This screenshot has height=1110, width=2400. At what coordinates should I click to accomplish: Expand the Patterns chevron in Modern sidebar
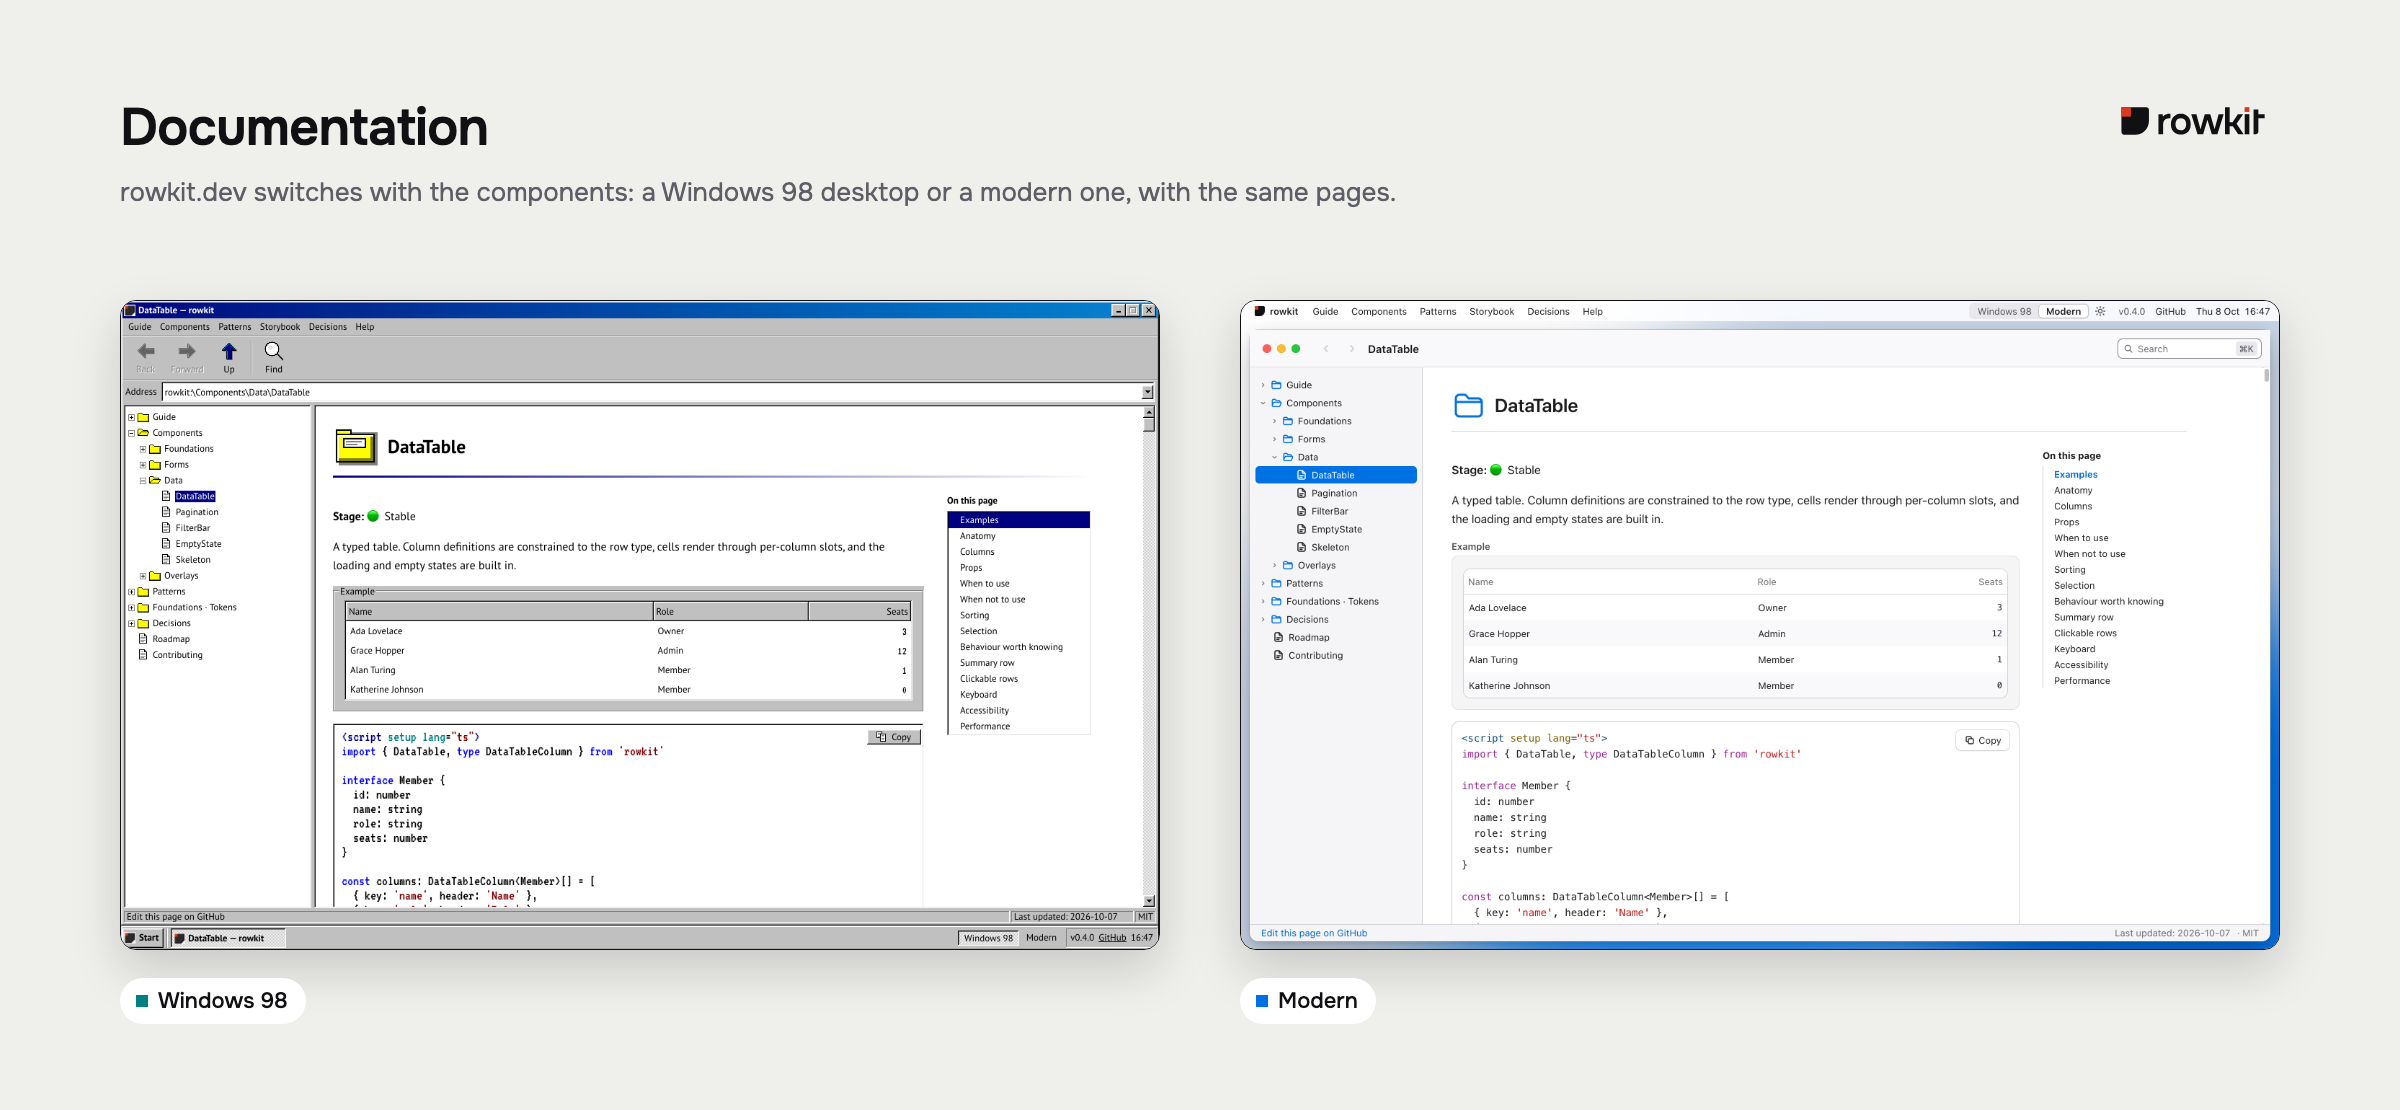(1263, 584)
